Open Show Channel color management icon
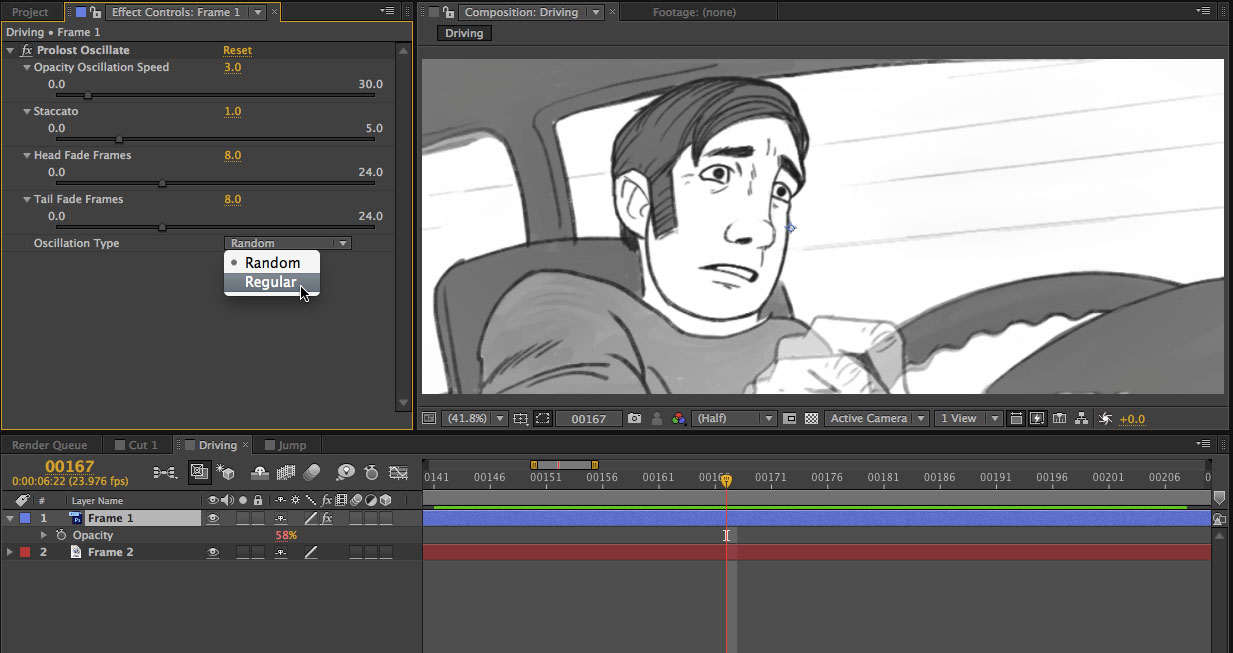 click(x=679, y=419)
